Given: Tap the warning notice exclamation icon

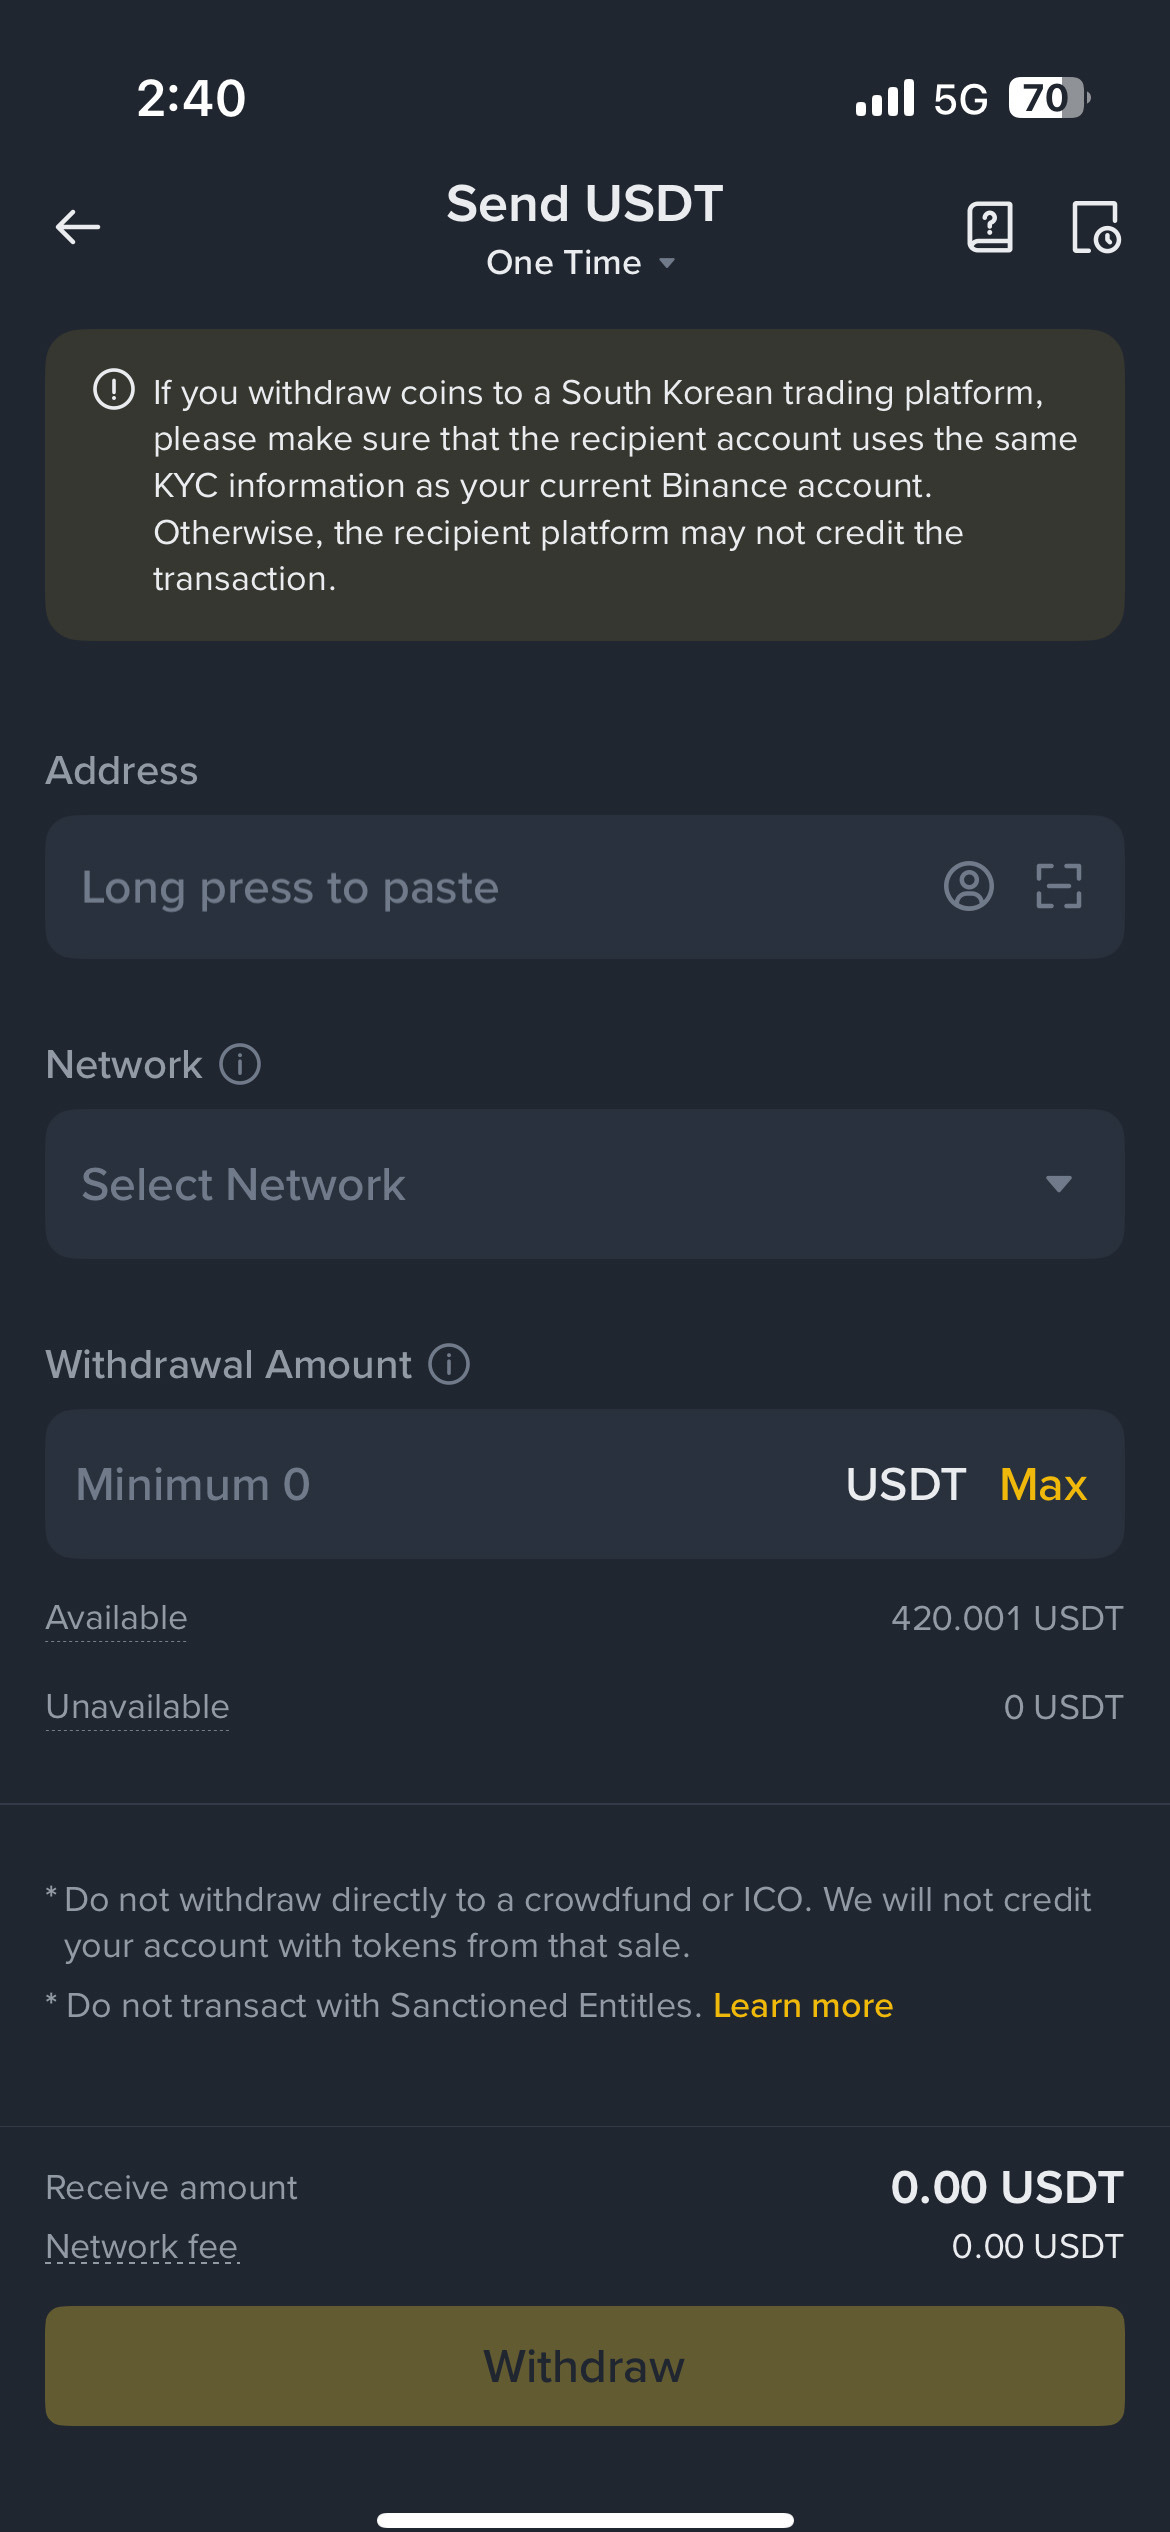Looking at the screenshot, I should [x=114, y=390].
